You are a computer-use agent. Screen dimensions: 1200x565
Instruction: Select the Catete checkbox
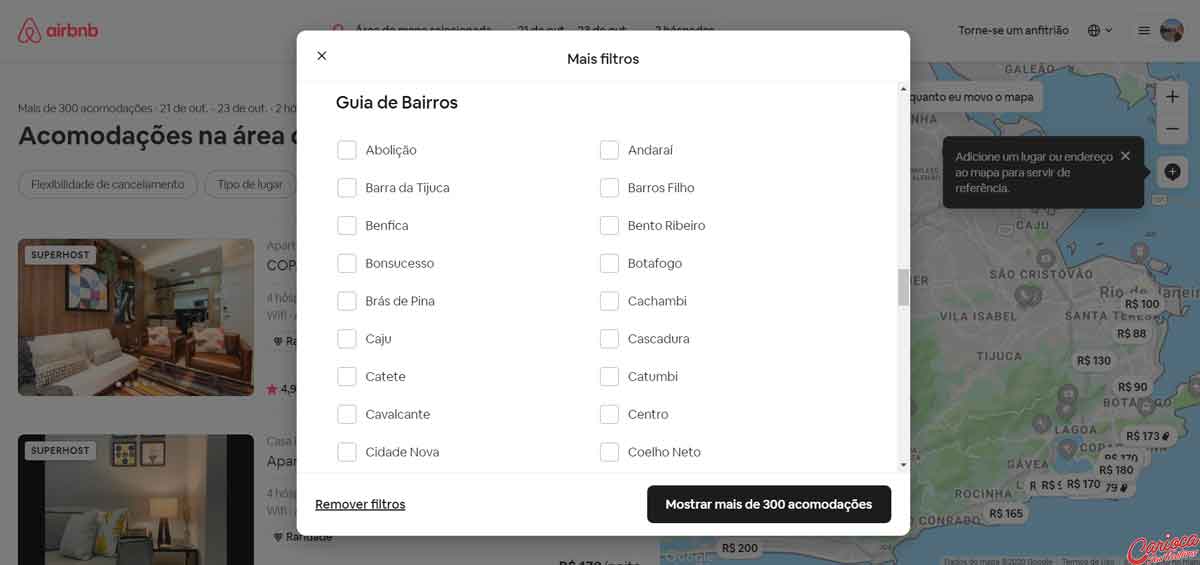click(x=347, y=376)
